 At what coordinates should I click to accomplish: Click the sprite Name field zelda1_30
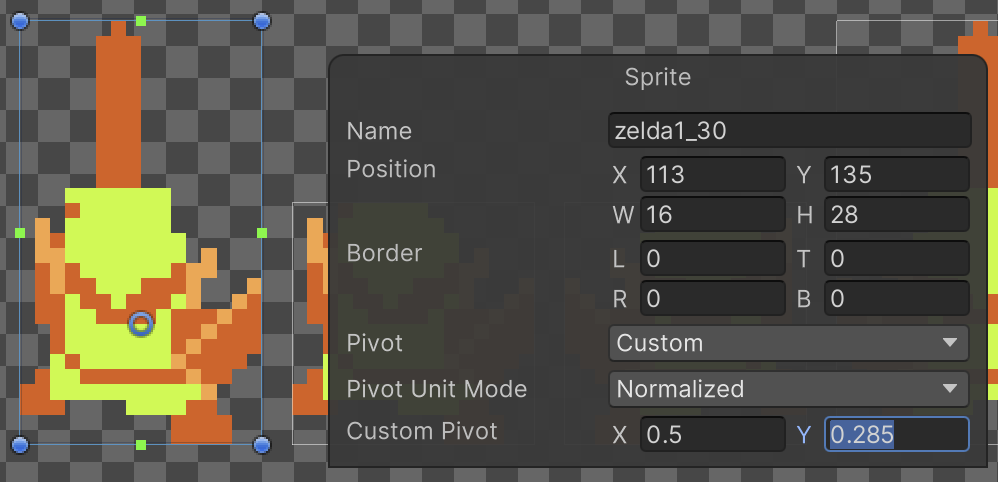789,131
